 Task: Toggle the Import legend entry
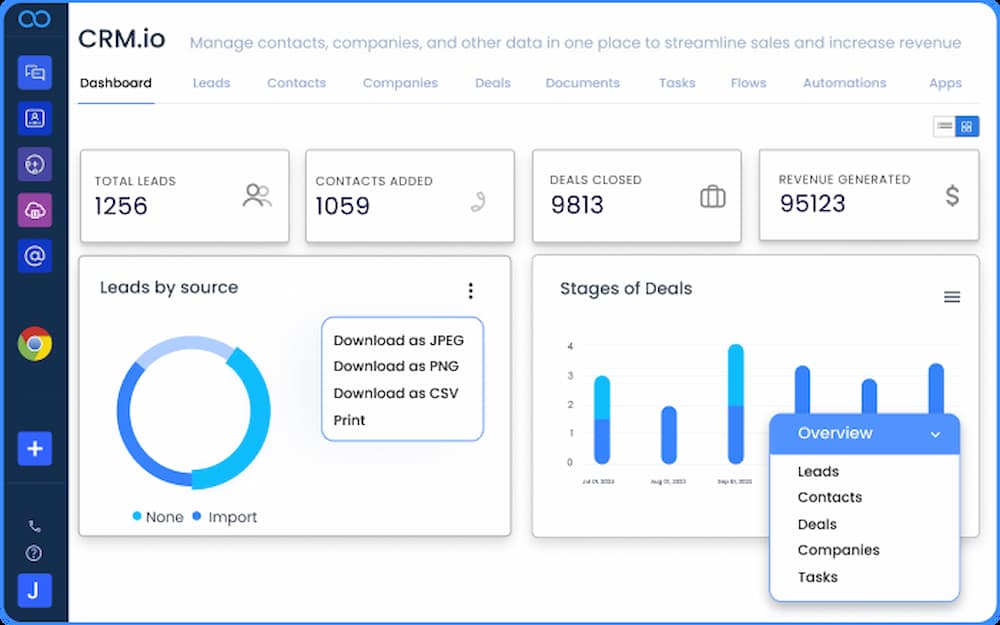(x=224, y=517)
